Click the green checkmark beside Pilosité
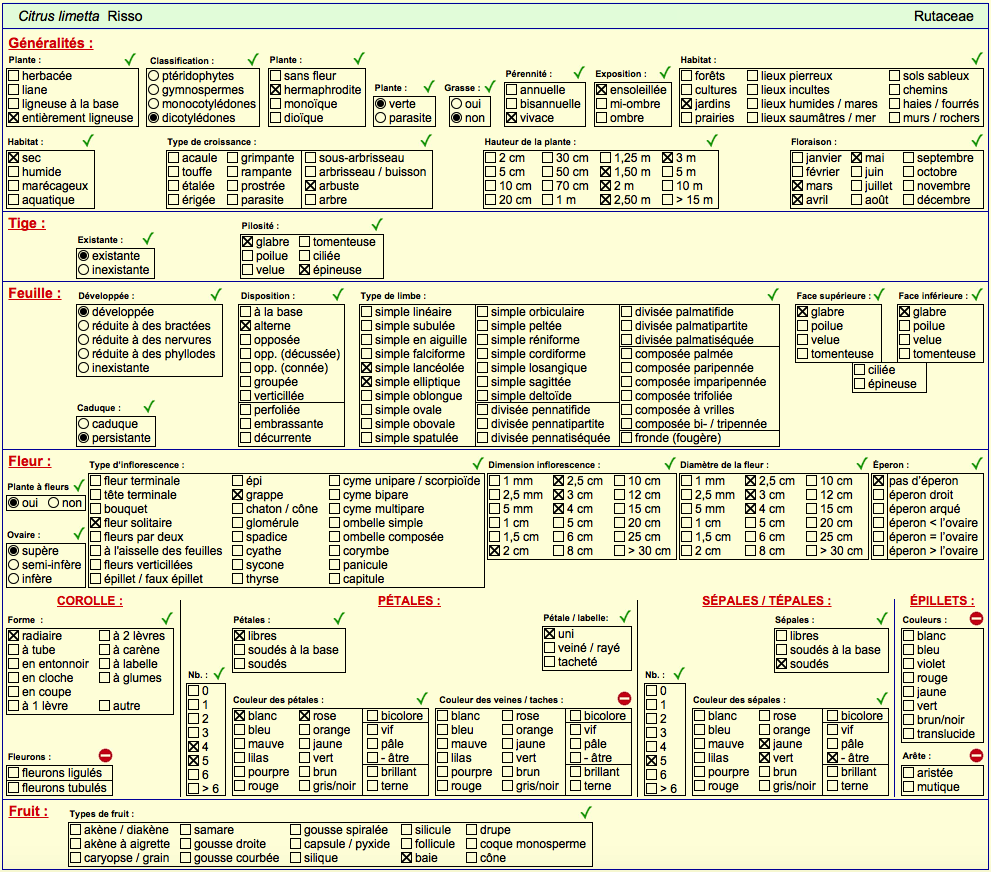991x872 pixels. coord(377,224)
